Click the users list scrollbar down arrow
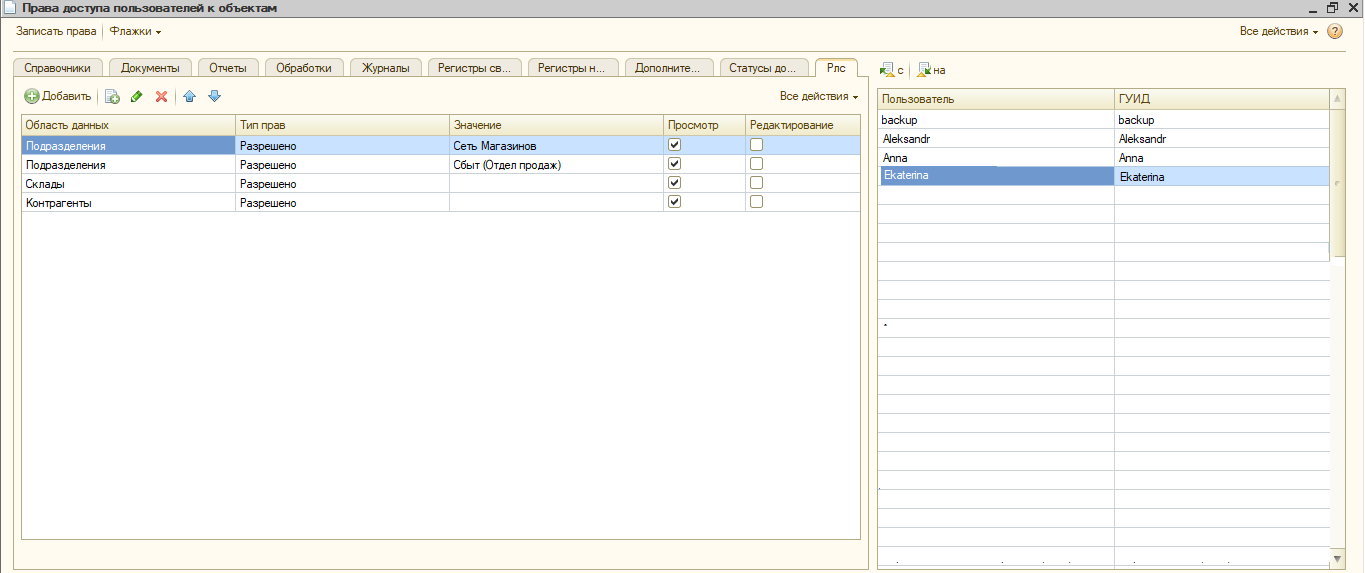The height and width of the screenshot is (573, 1365). [1338, 558]
